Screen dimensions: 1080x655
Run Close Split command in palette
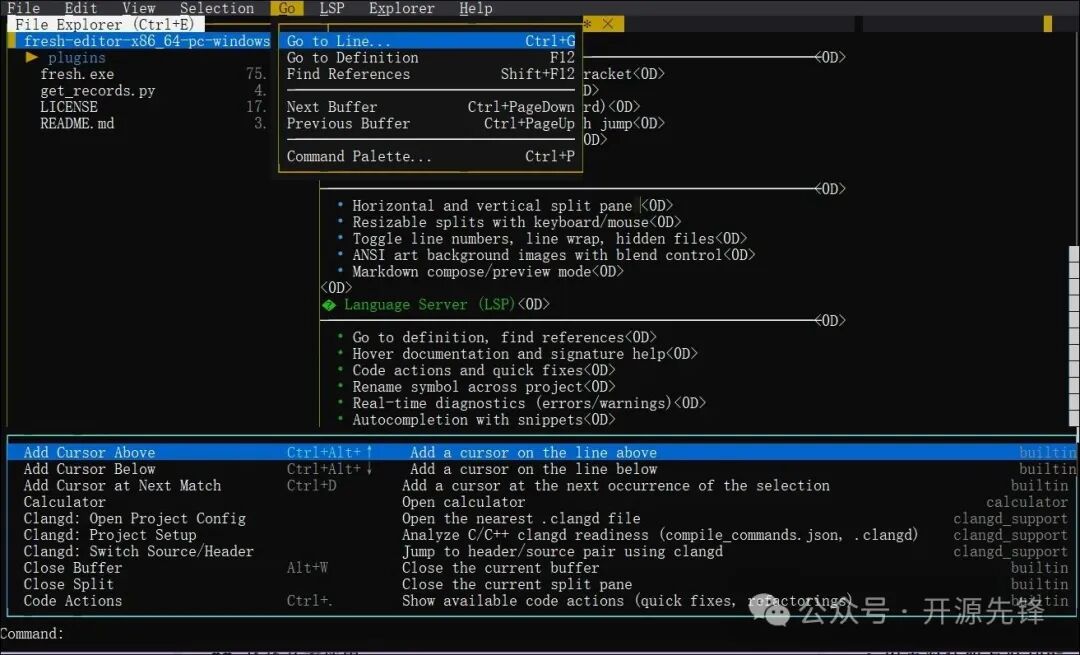[x=541, y=585]
